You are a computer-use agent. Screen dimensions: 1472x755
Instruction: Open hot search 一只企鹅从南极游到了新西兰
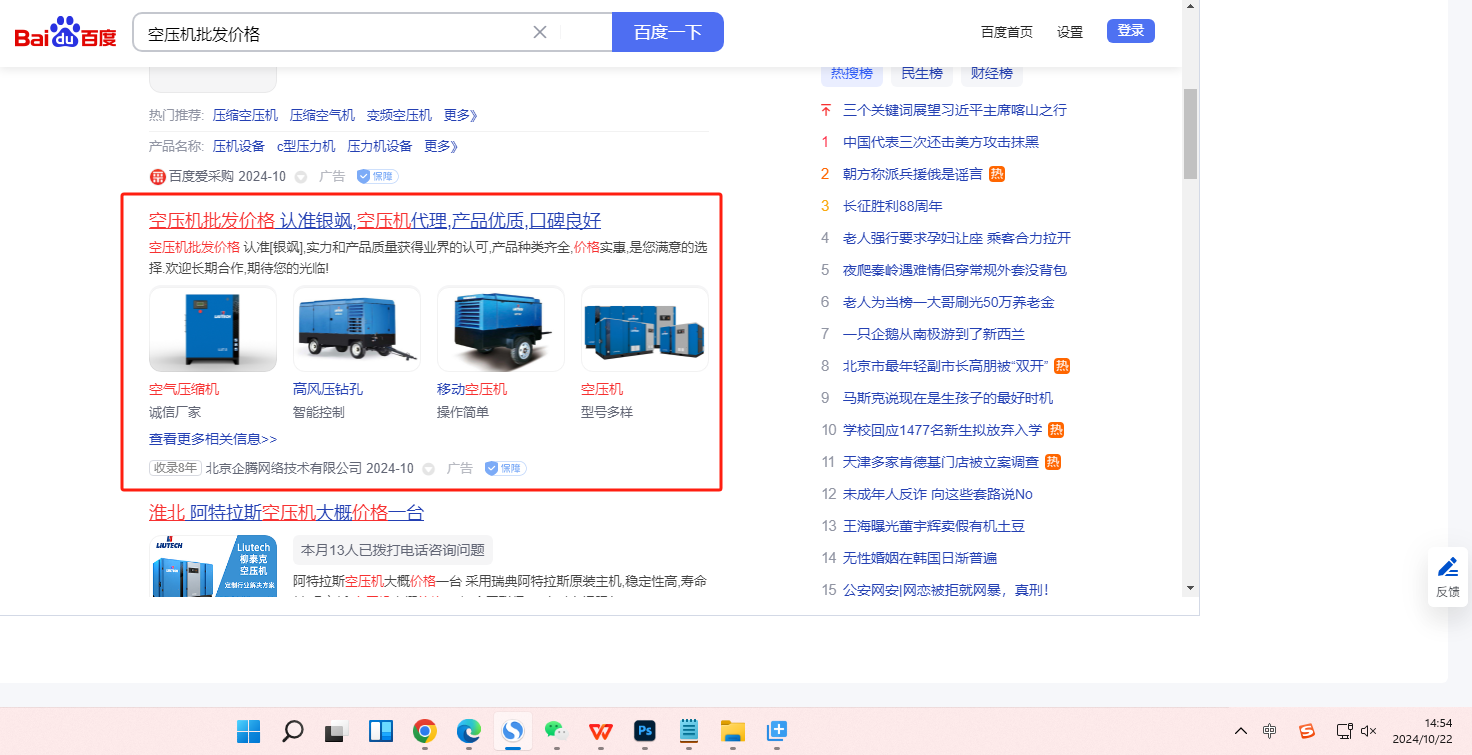(934, 334)
